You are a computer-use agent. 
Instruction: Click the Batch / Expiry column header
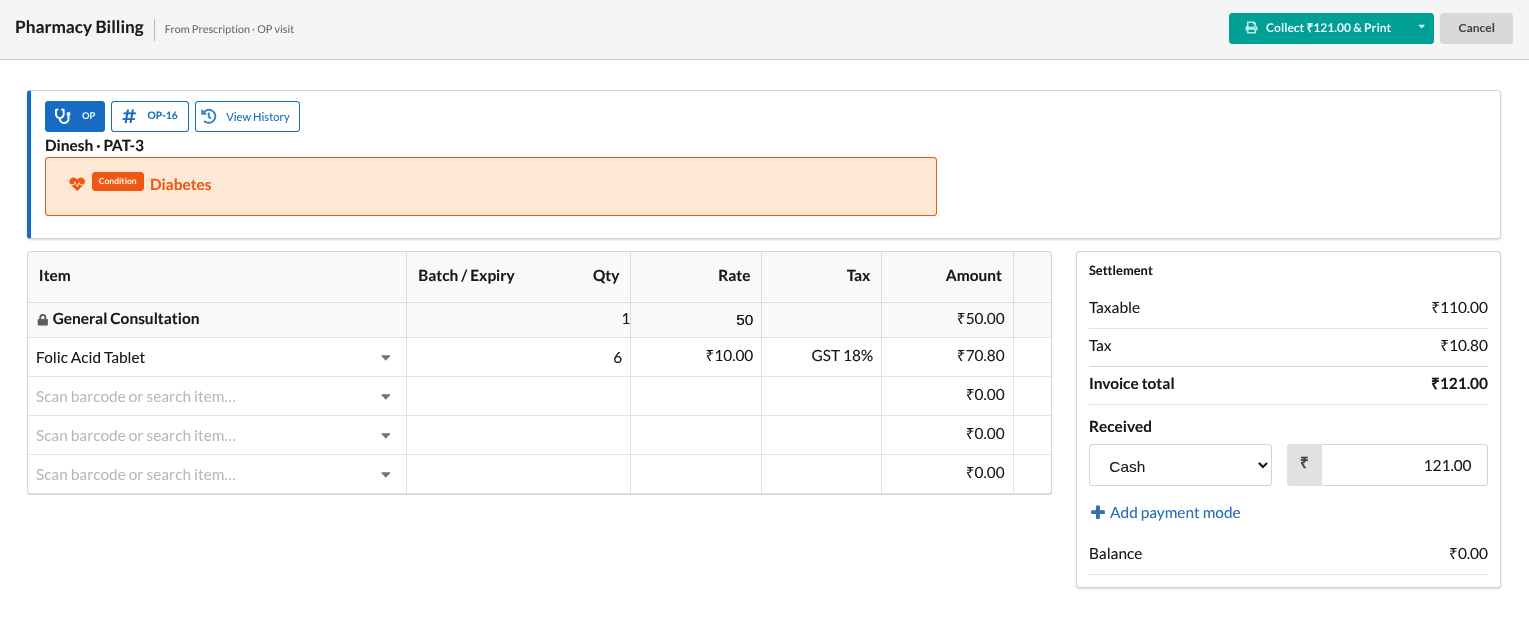coord(466,276)
